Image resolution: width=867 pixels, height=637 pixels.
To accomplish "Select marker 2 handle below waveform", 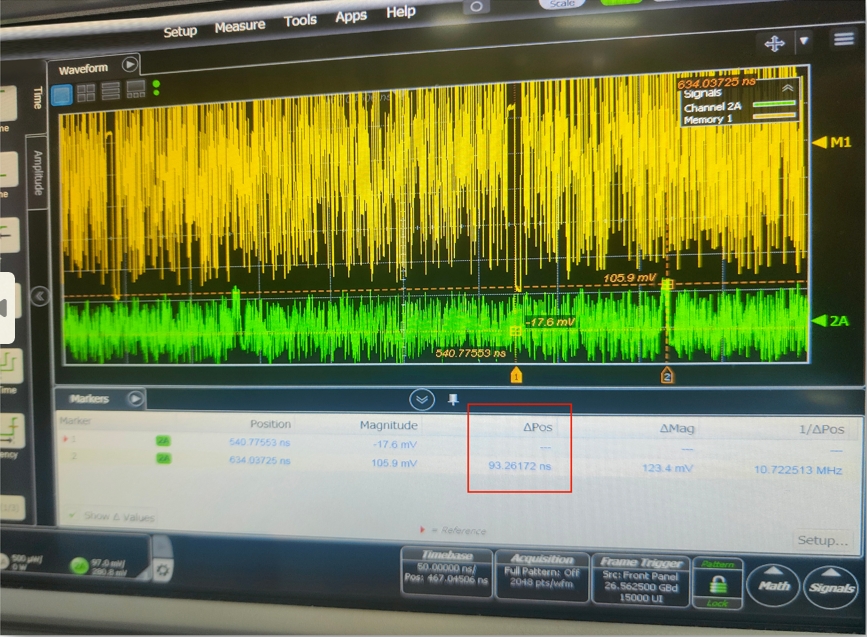I will [x=667, y=375].
